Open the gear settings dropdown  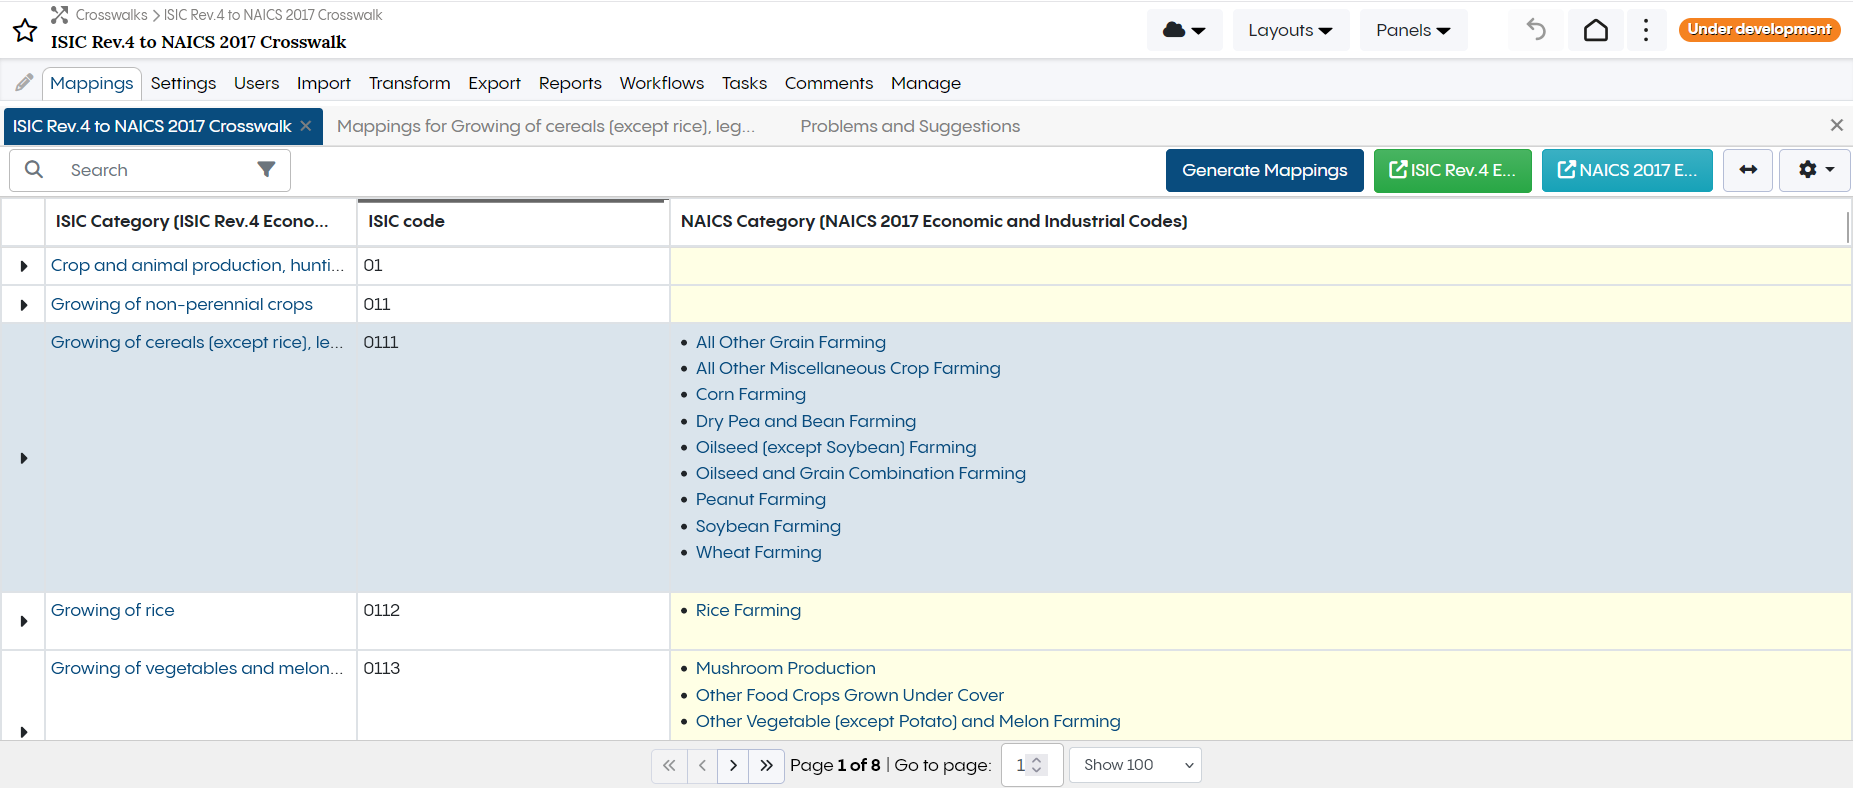1815,170
